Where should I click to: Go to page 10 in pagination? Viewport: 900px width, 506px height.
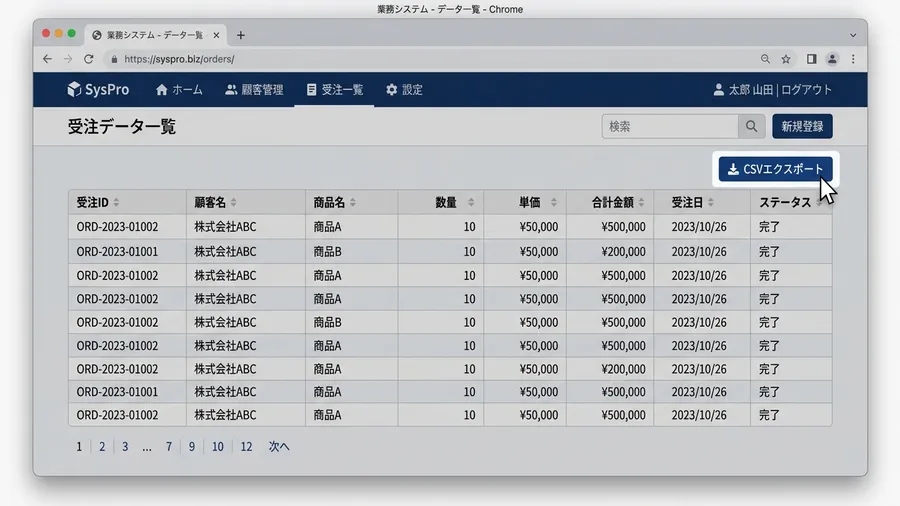(x=218, y=446)
